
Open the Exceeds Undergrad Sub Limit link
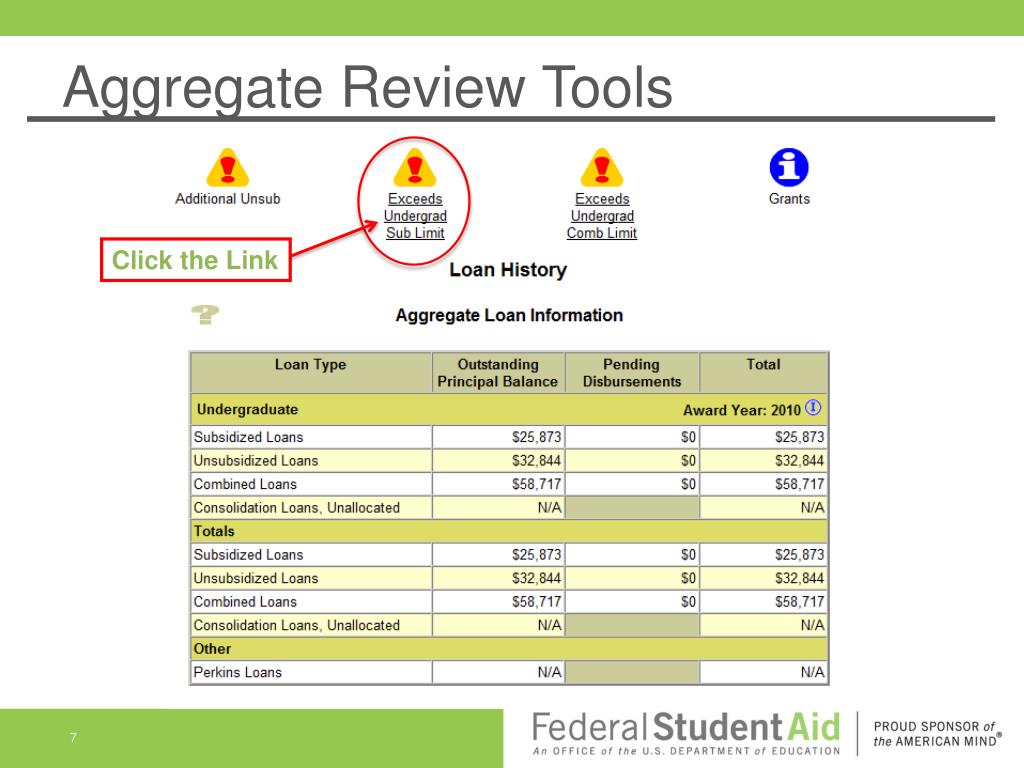(x=415, y=216)
